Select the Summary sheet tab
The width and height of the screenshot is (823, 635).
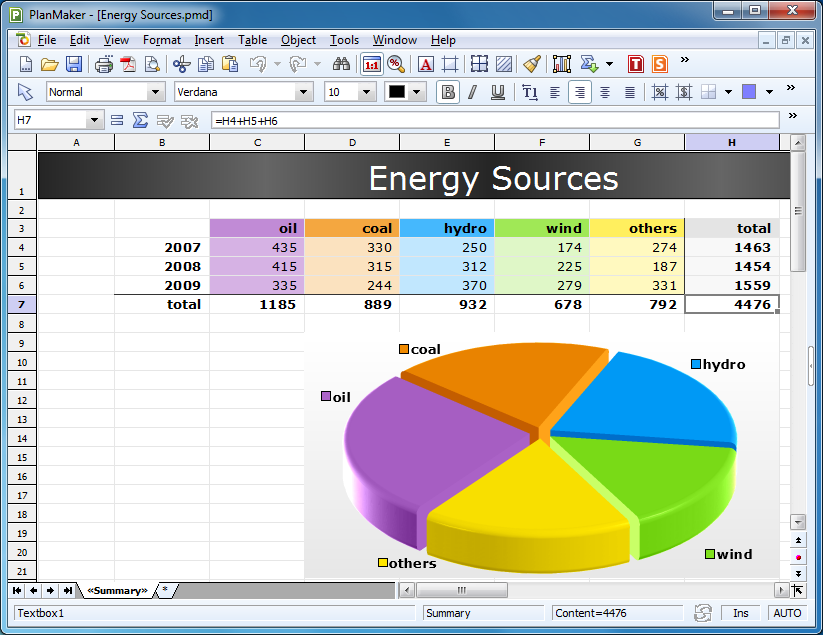pyautogui.click(x=118, y=590)
